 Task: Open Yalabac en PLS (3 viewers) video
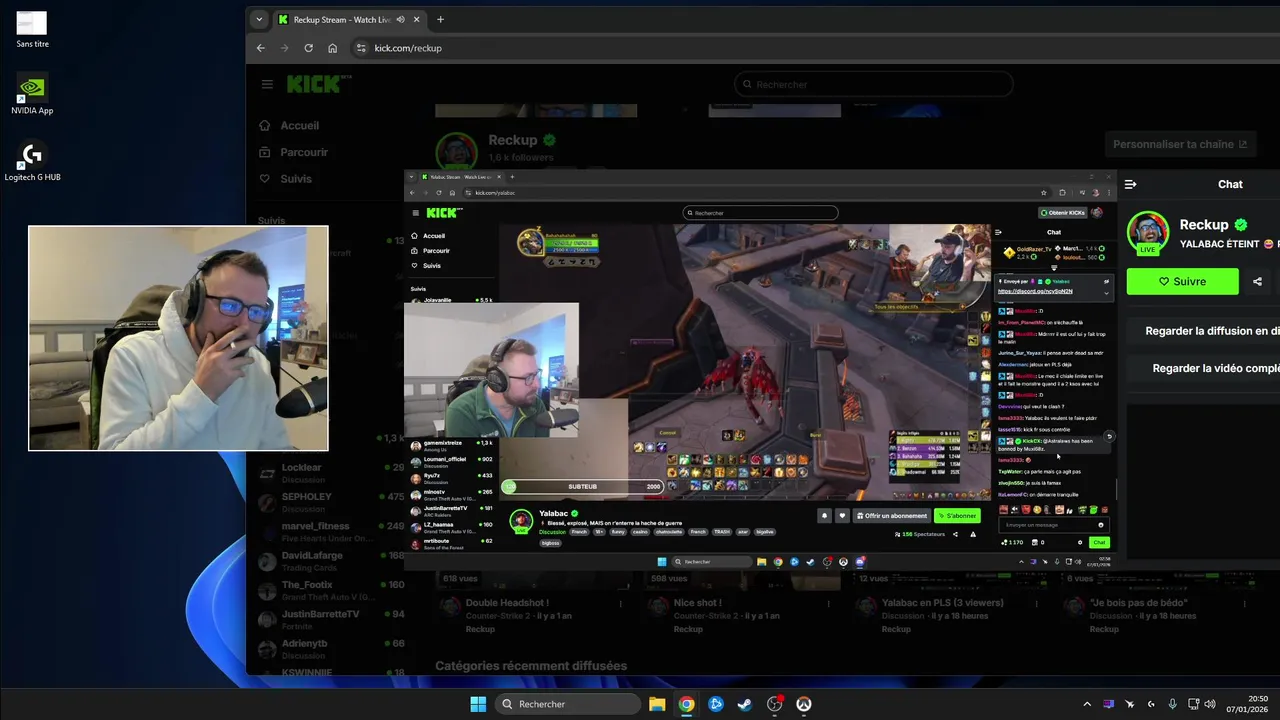943,603
